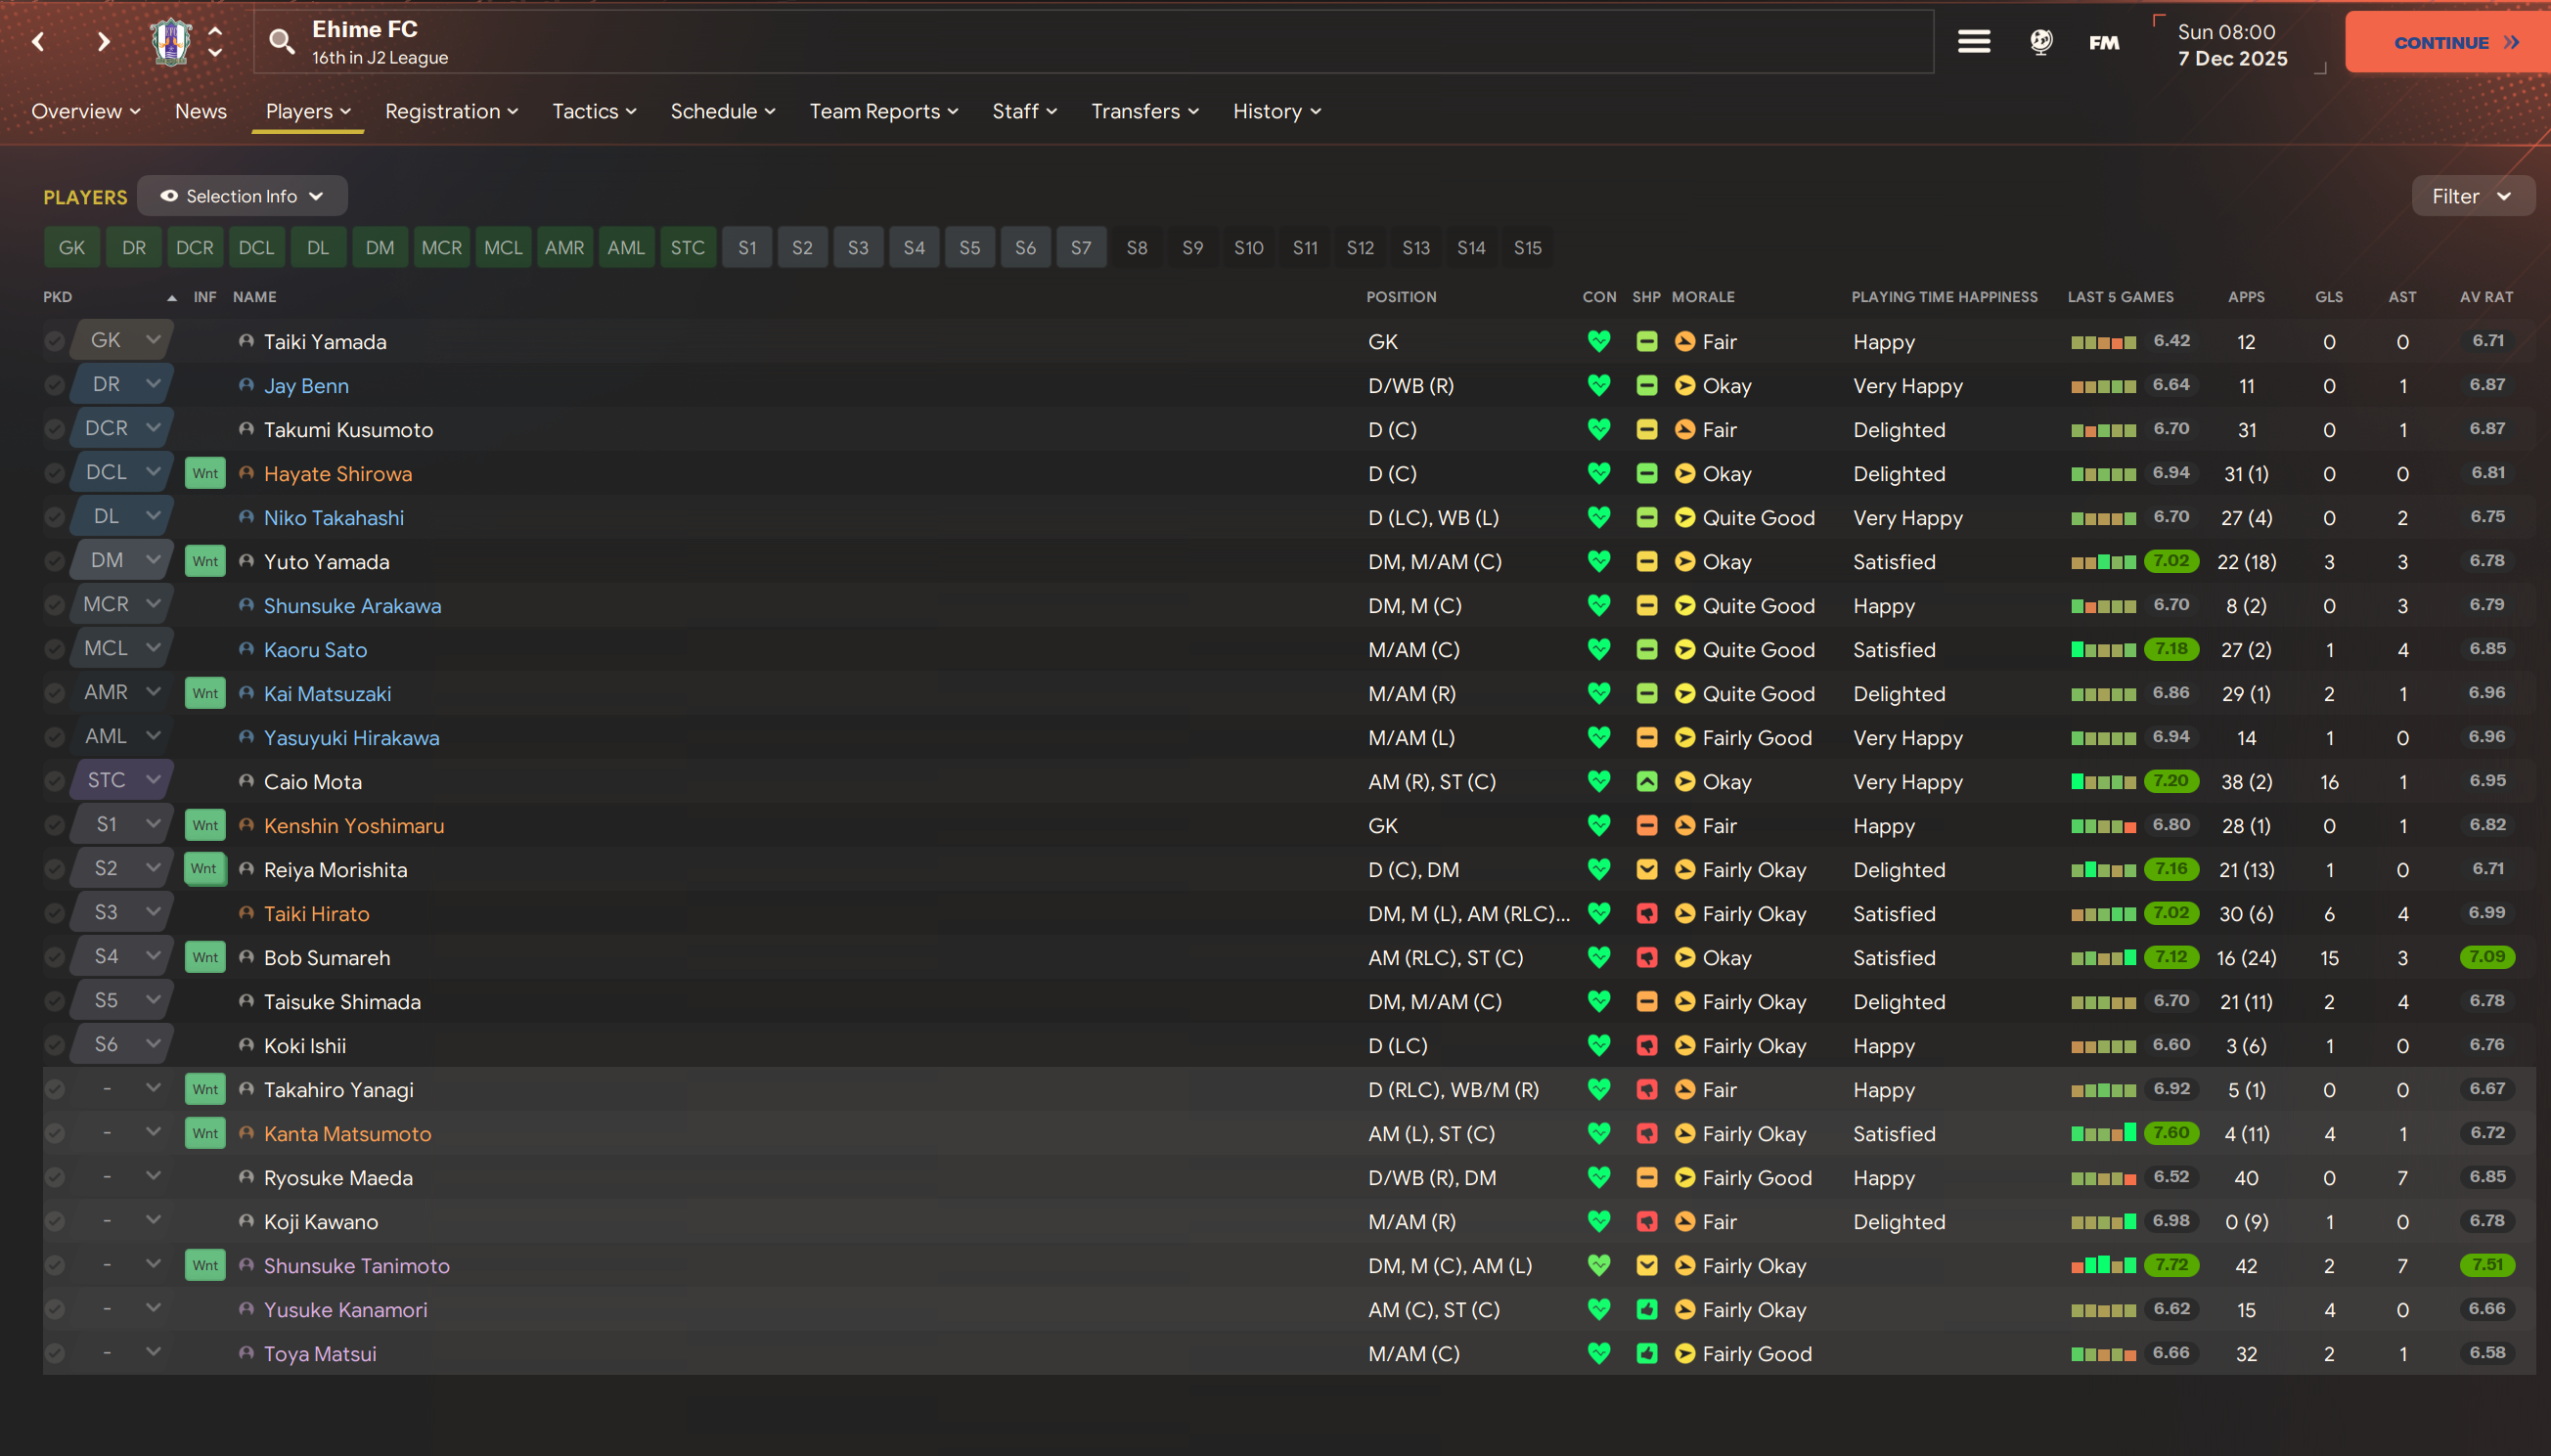Click Caio Mota's sharpness icon
Viewport: 2551px width, 1456px height.
[1646, 781]
